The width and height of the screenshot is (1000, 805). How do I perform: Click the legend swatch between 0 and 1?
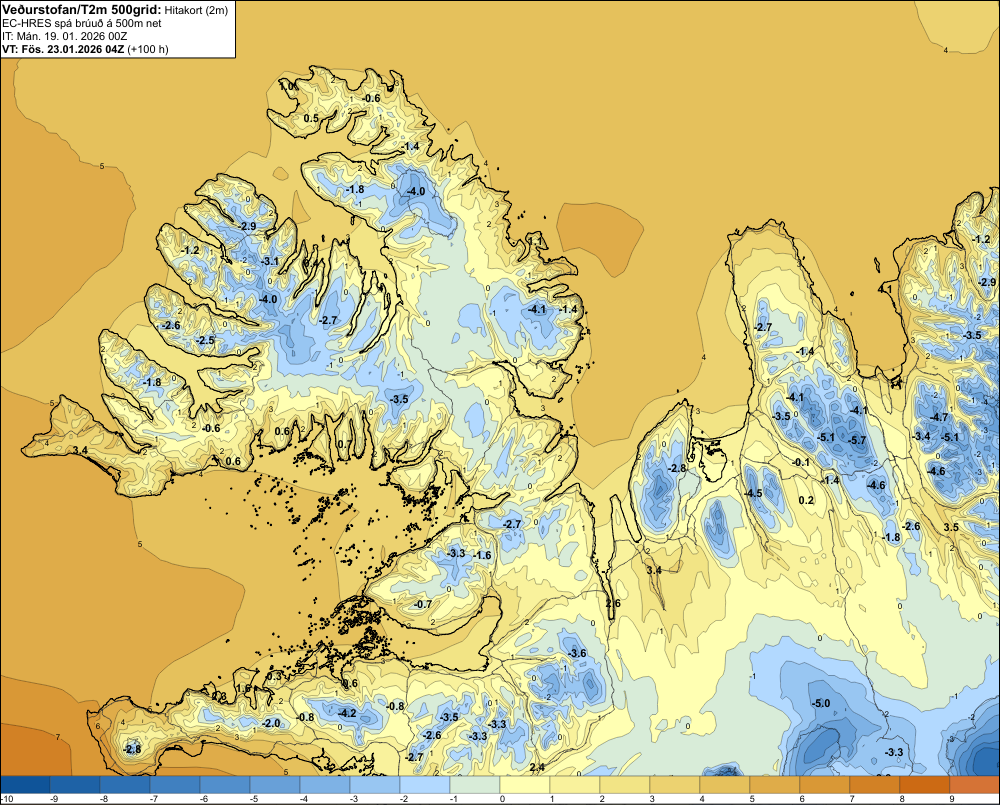525,784
